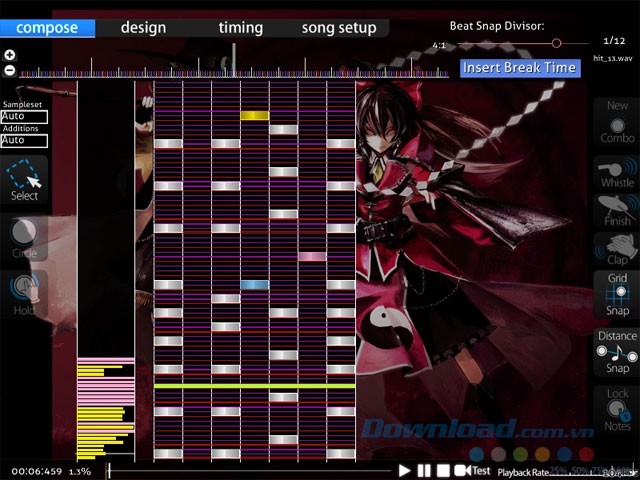Screen dimensions: 640x480
Task: Toggle the Clap hitsound
Action: click(617, 249)
